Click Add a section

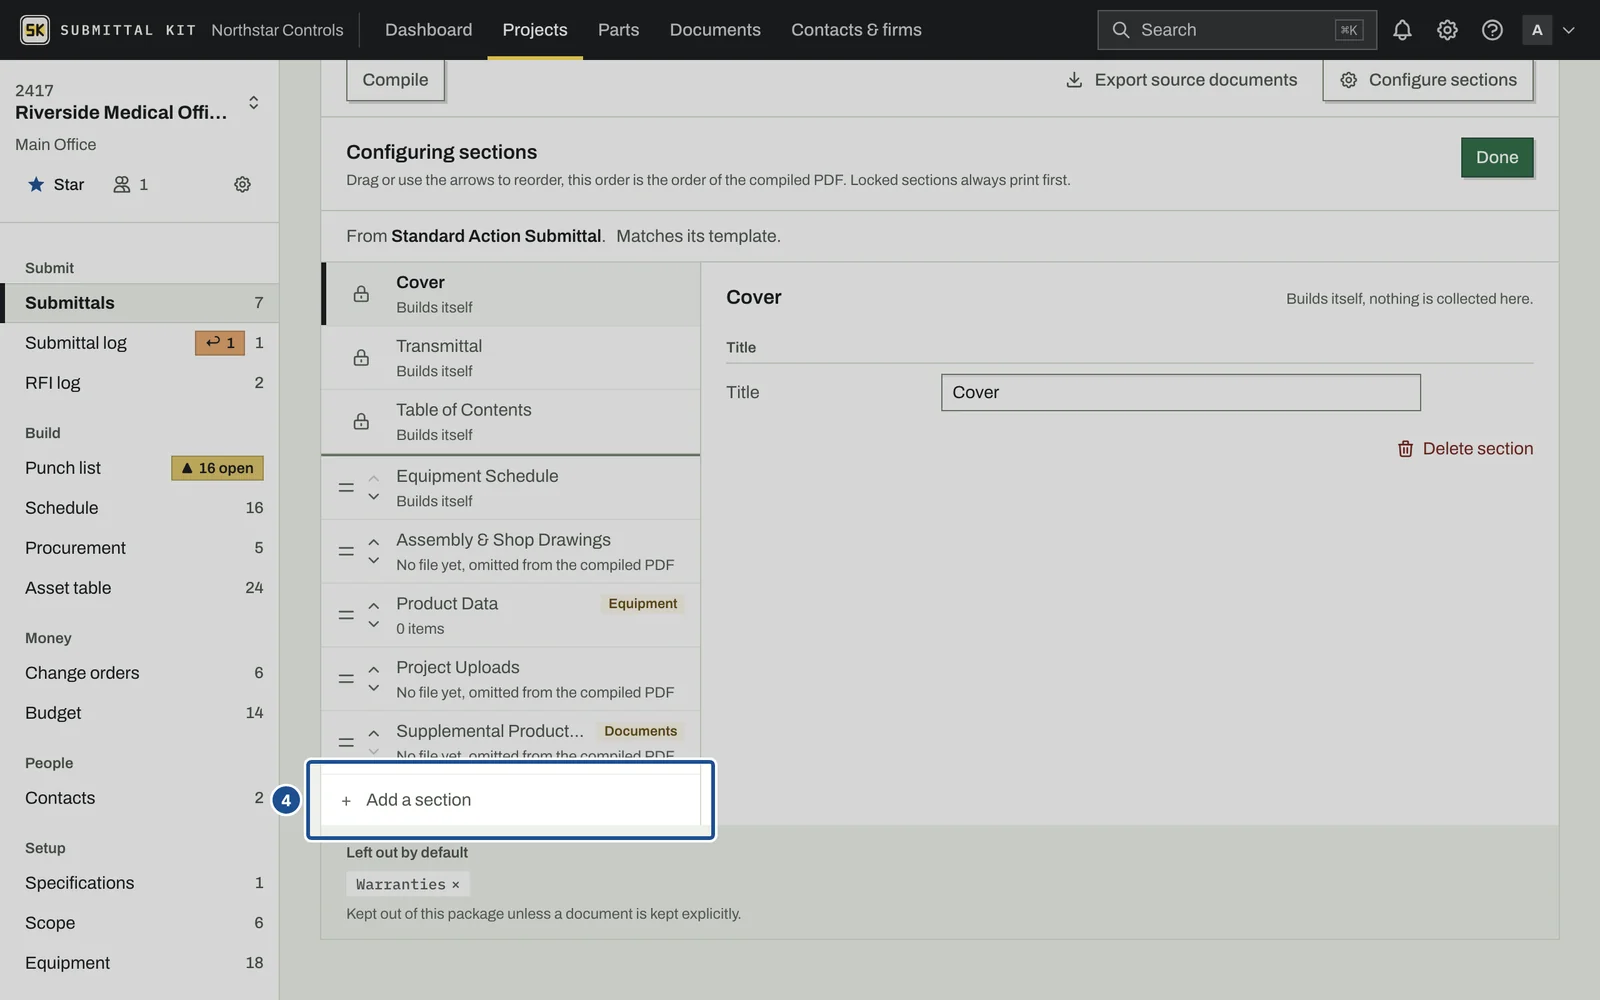(511, 800)
